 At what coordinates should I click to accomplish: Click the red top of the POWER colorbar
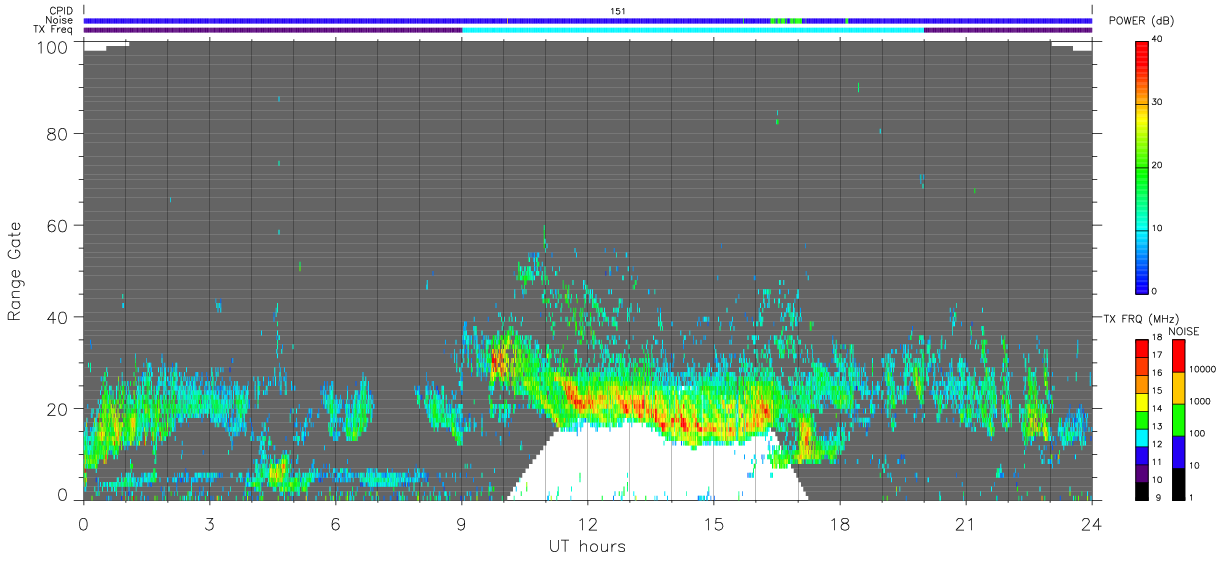[x=1142, y=55]
